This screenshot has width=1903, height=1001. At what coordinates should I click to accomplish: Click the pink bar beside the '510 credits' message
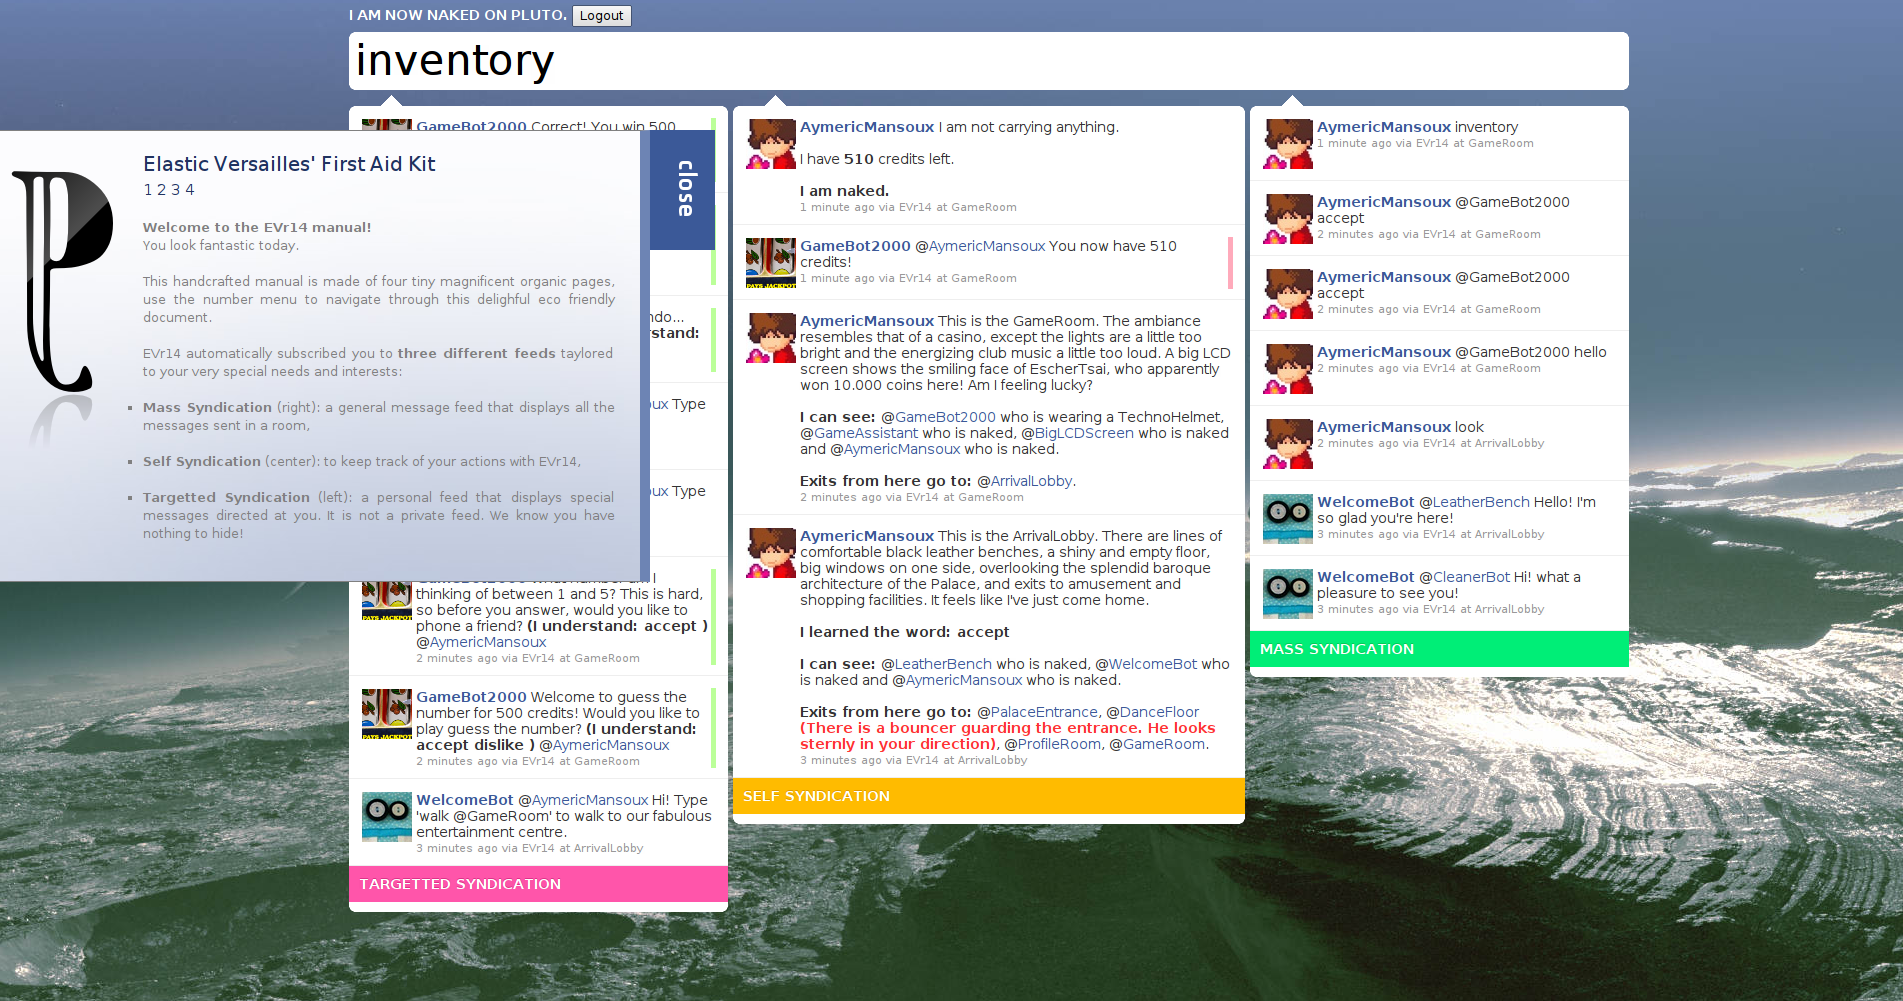tap(1230, 262)
